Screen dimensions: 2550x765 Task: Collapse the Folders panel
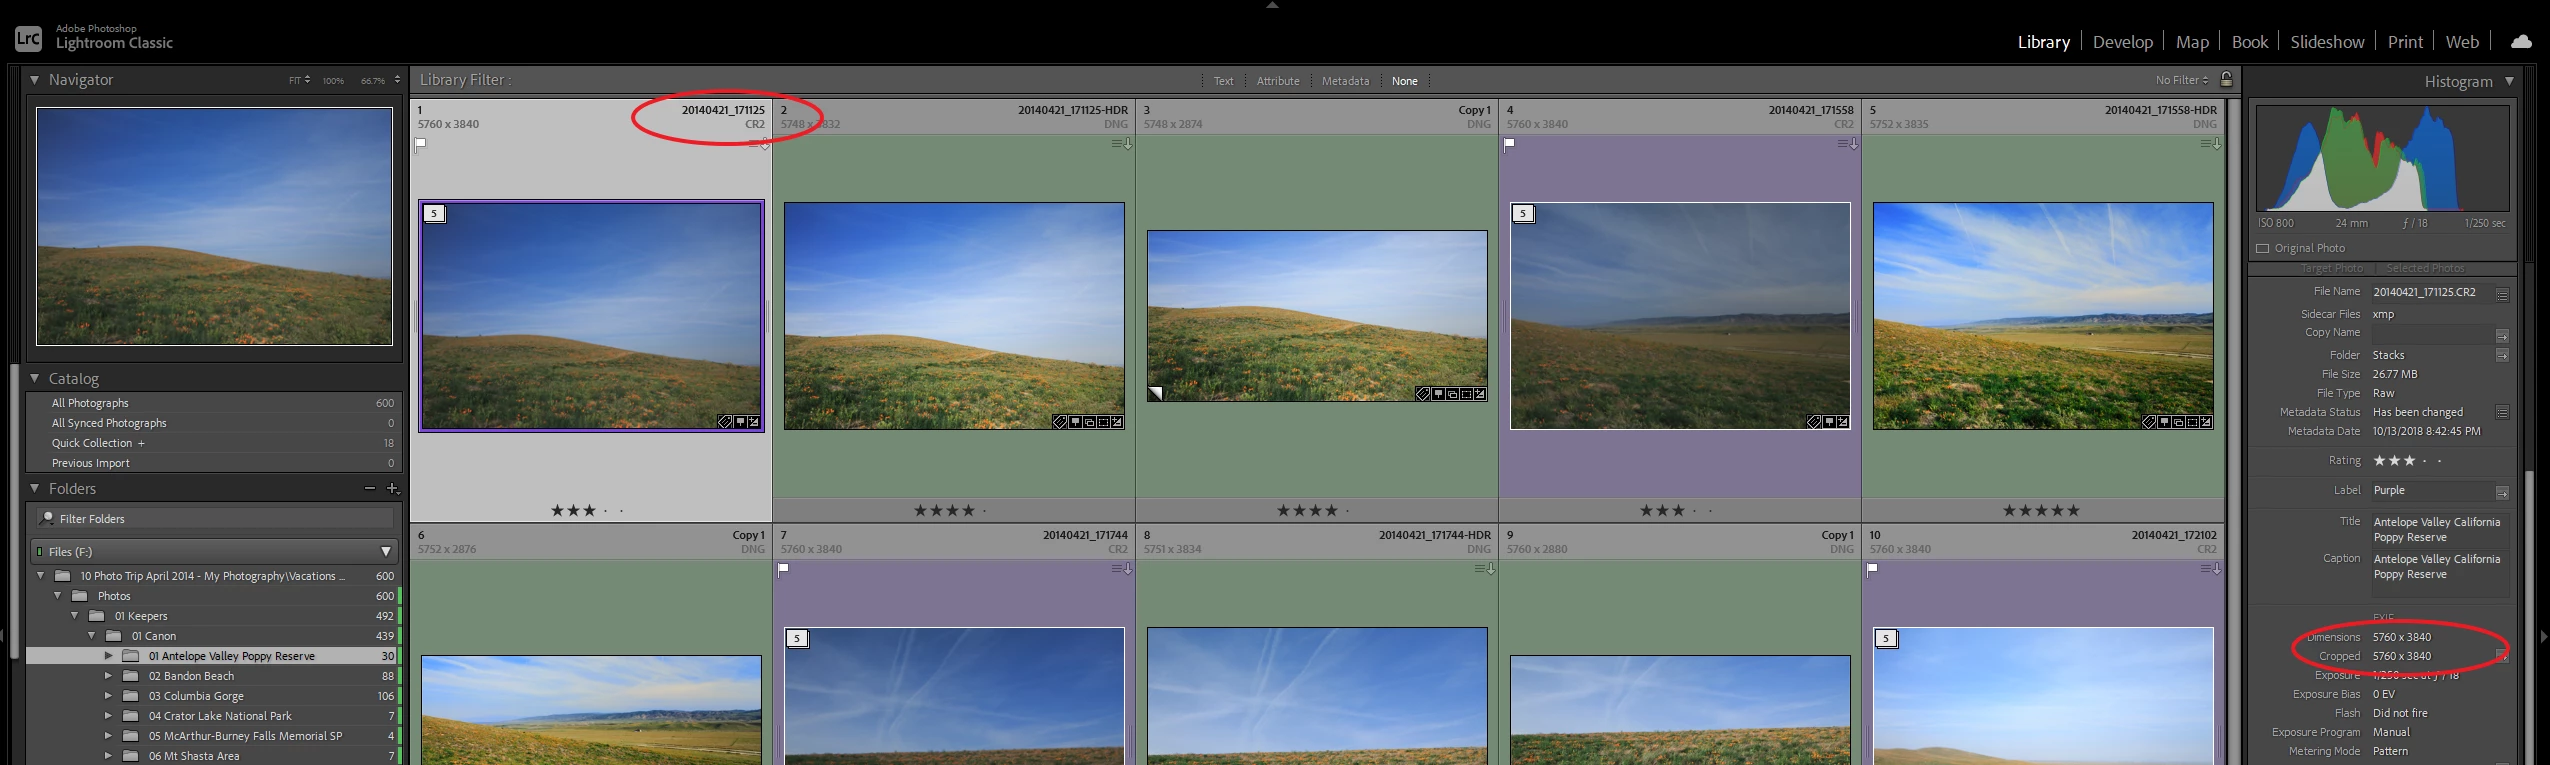click(35, 488)
